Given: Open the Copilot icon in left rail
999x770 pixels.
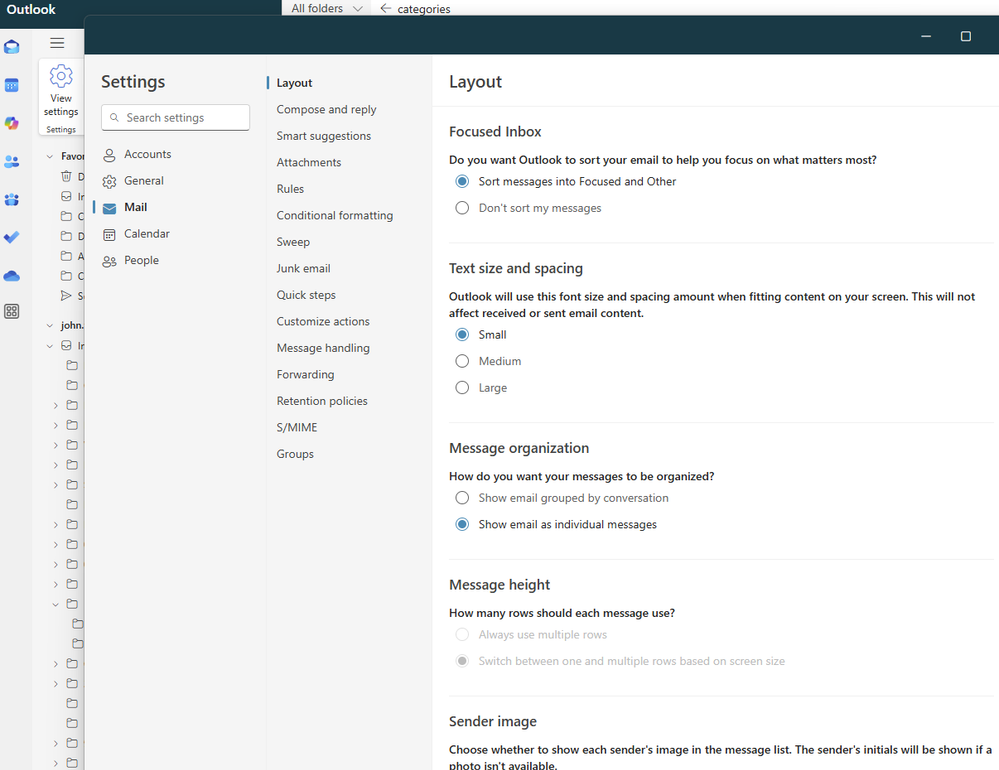Looking at the screenshot, I should (11, 123).
